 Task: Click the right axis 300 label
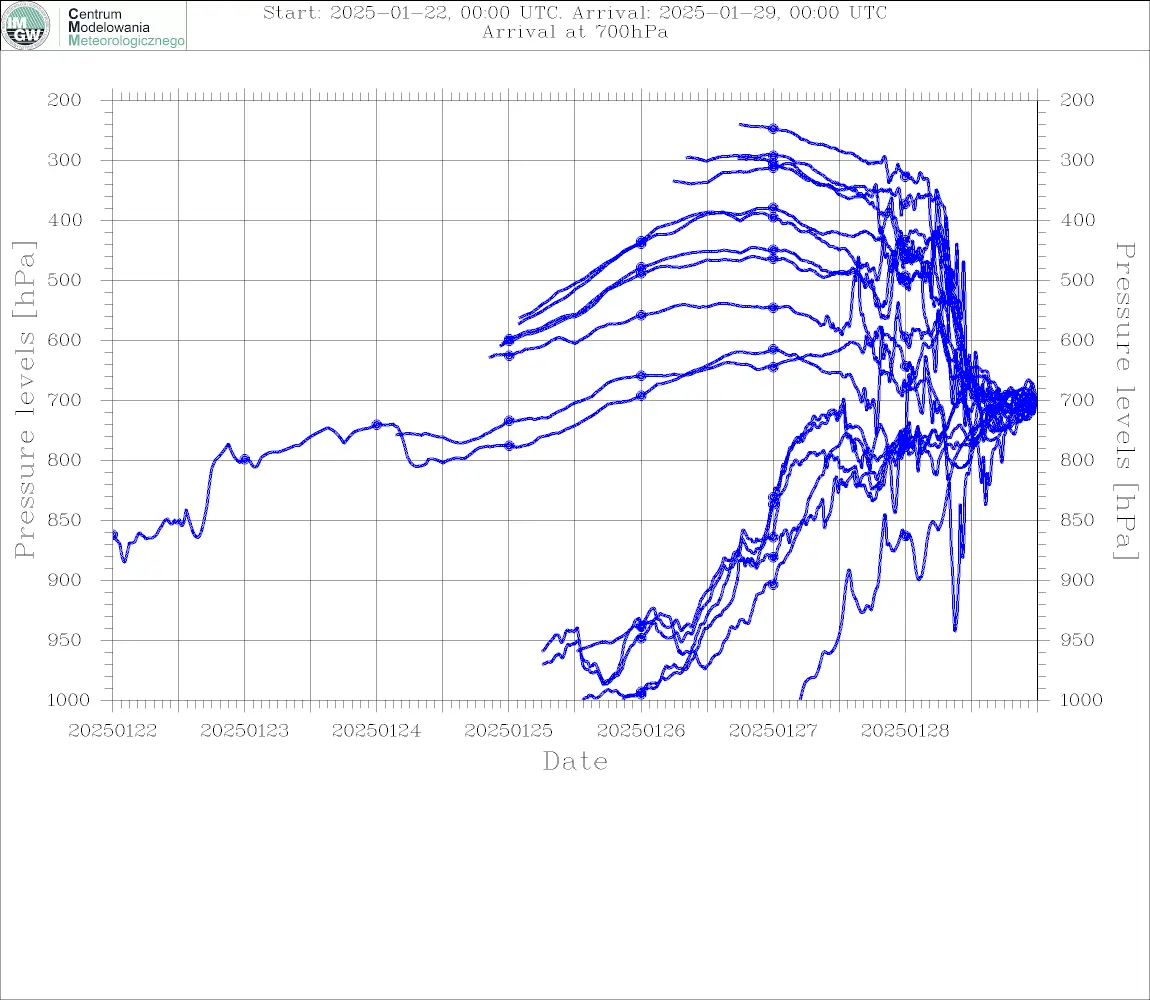point(1077,160)
